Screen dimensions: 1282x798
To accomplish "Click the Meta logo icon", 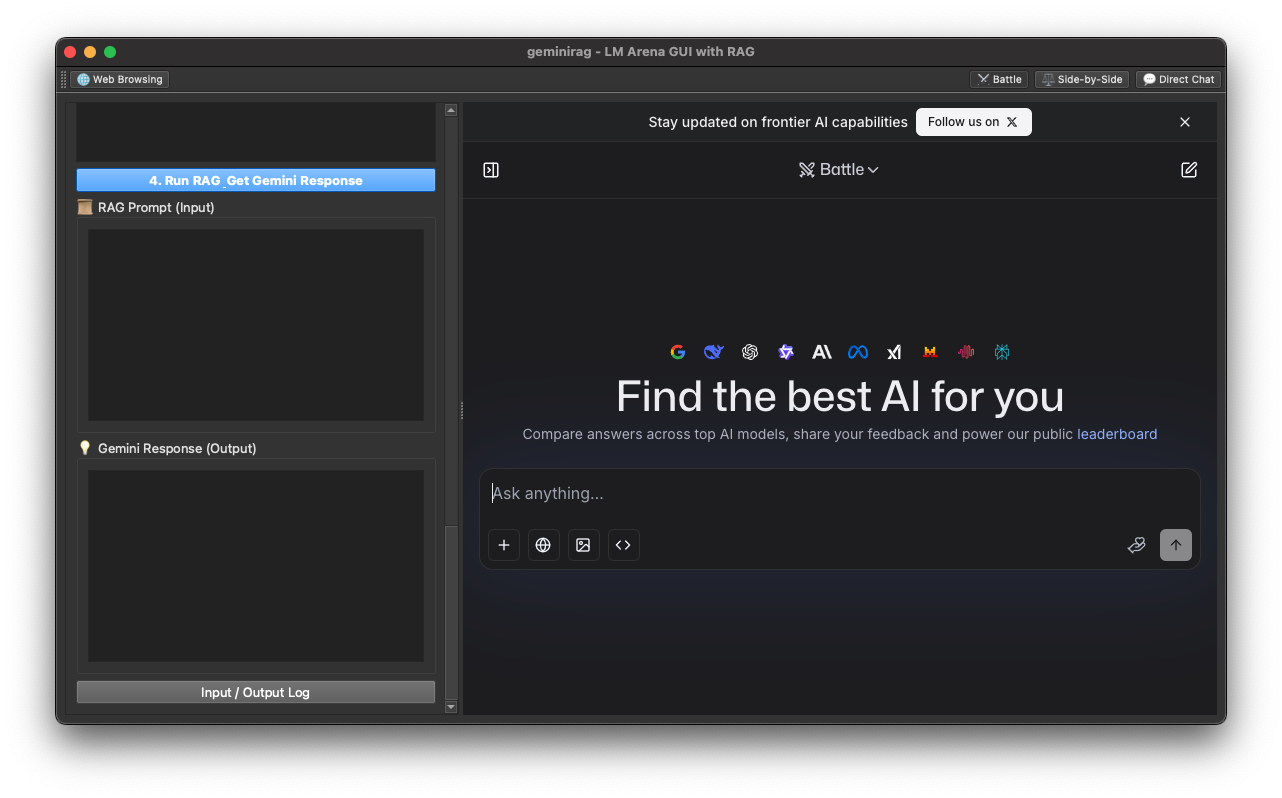I will tap(858, 352).
